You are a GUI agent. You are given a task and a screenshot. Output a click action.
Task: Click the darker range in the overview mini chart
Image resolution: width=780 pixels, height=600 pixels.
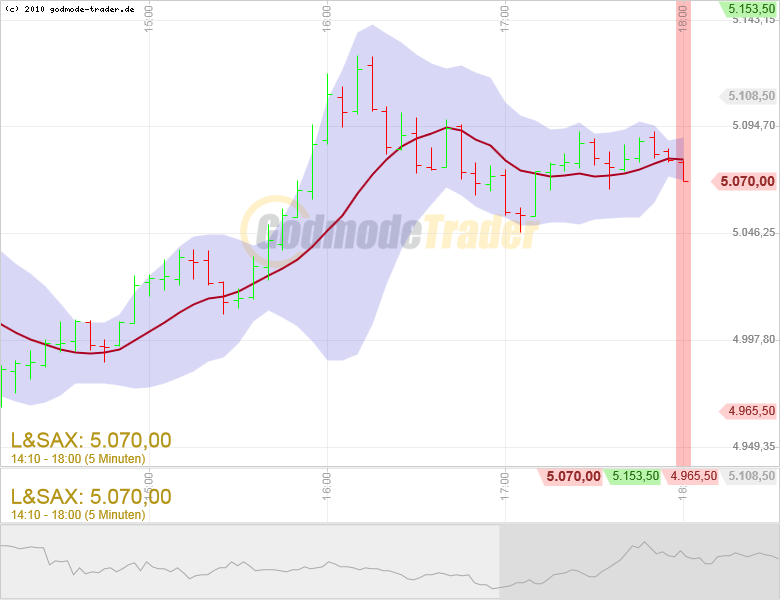(x=639, y=562)
